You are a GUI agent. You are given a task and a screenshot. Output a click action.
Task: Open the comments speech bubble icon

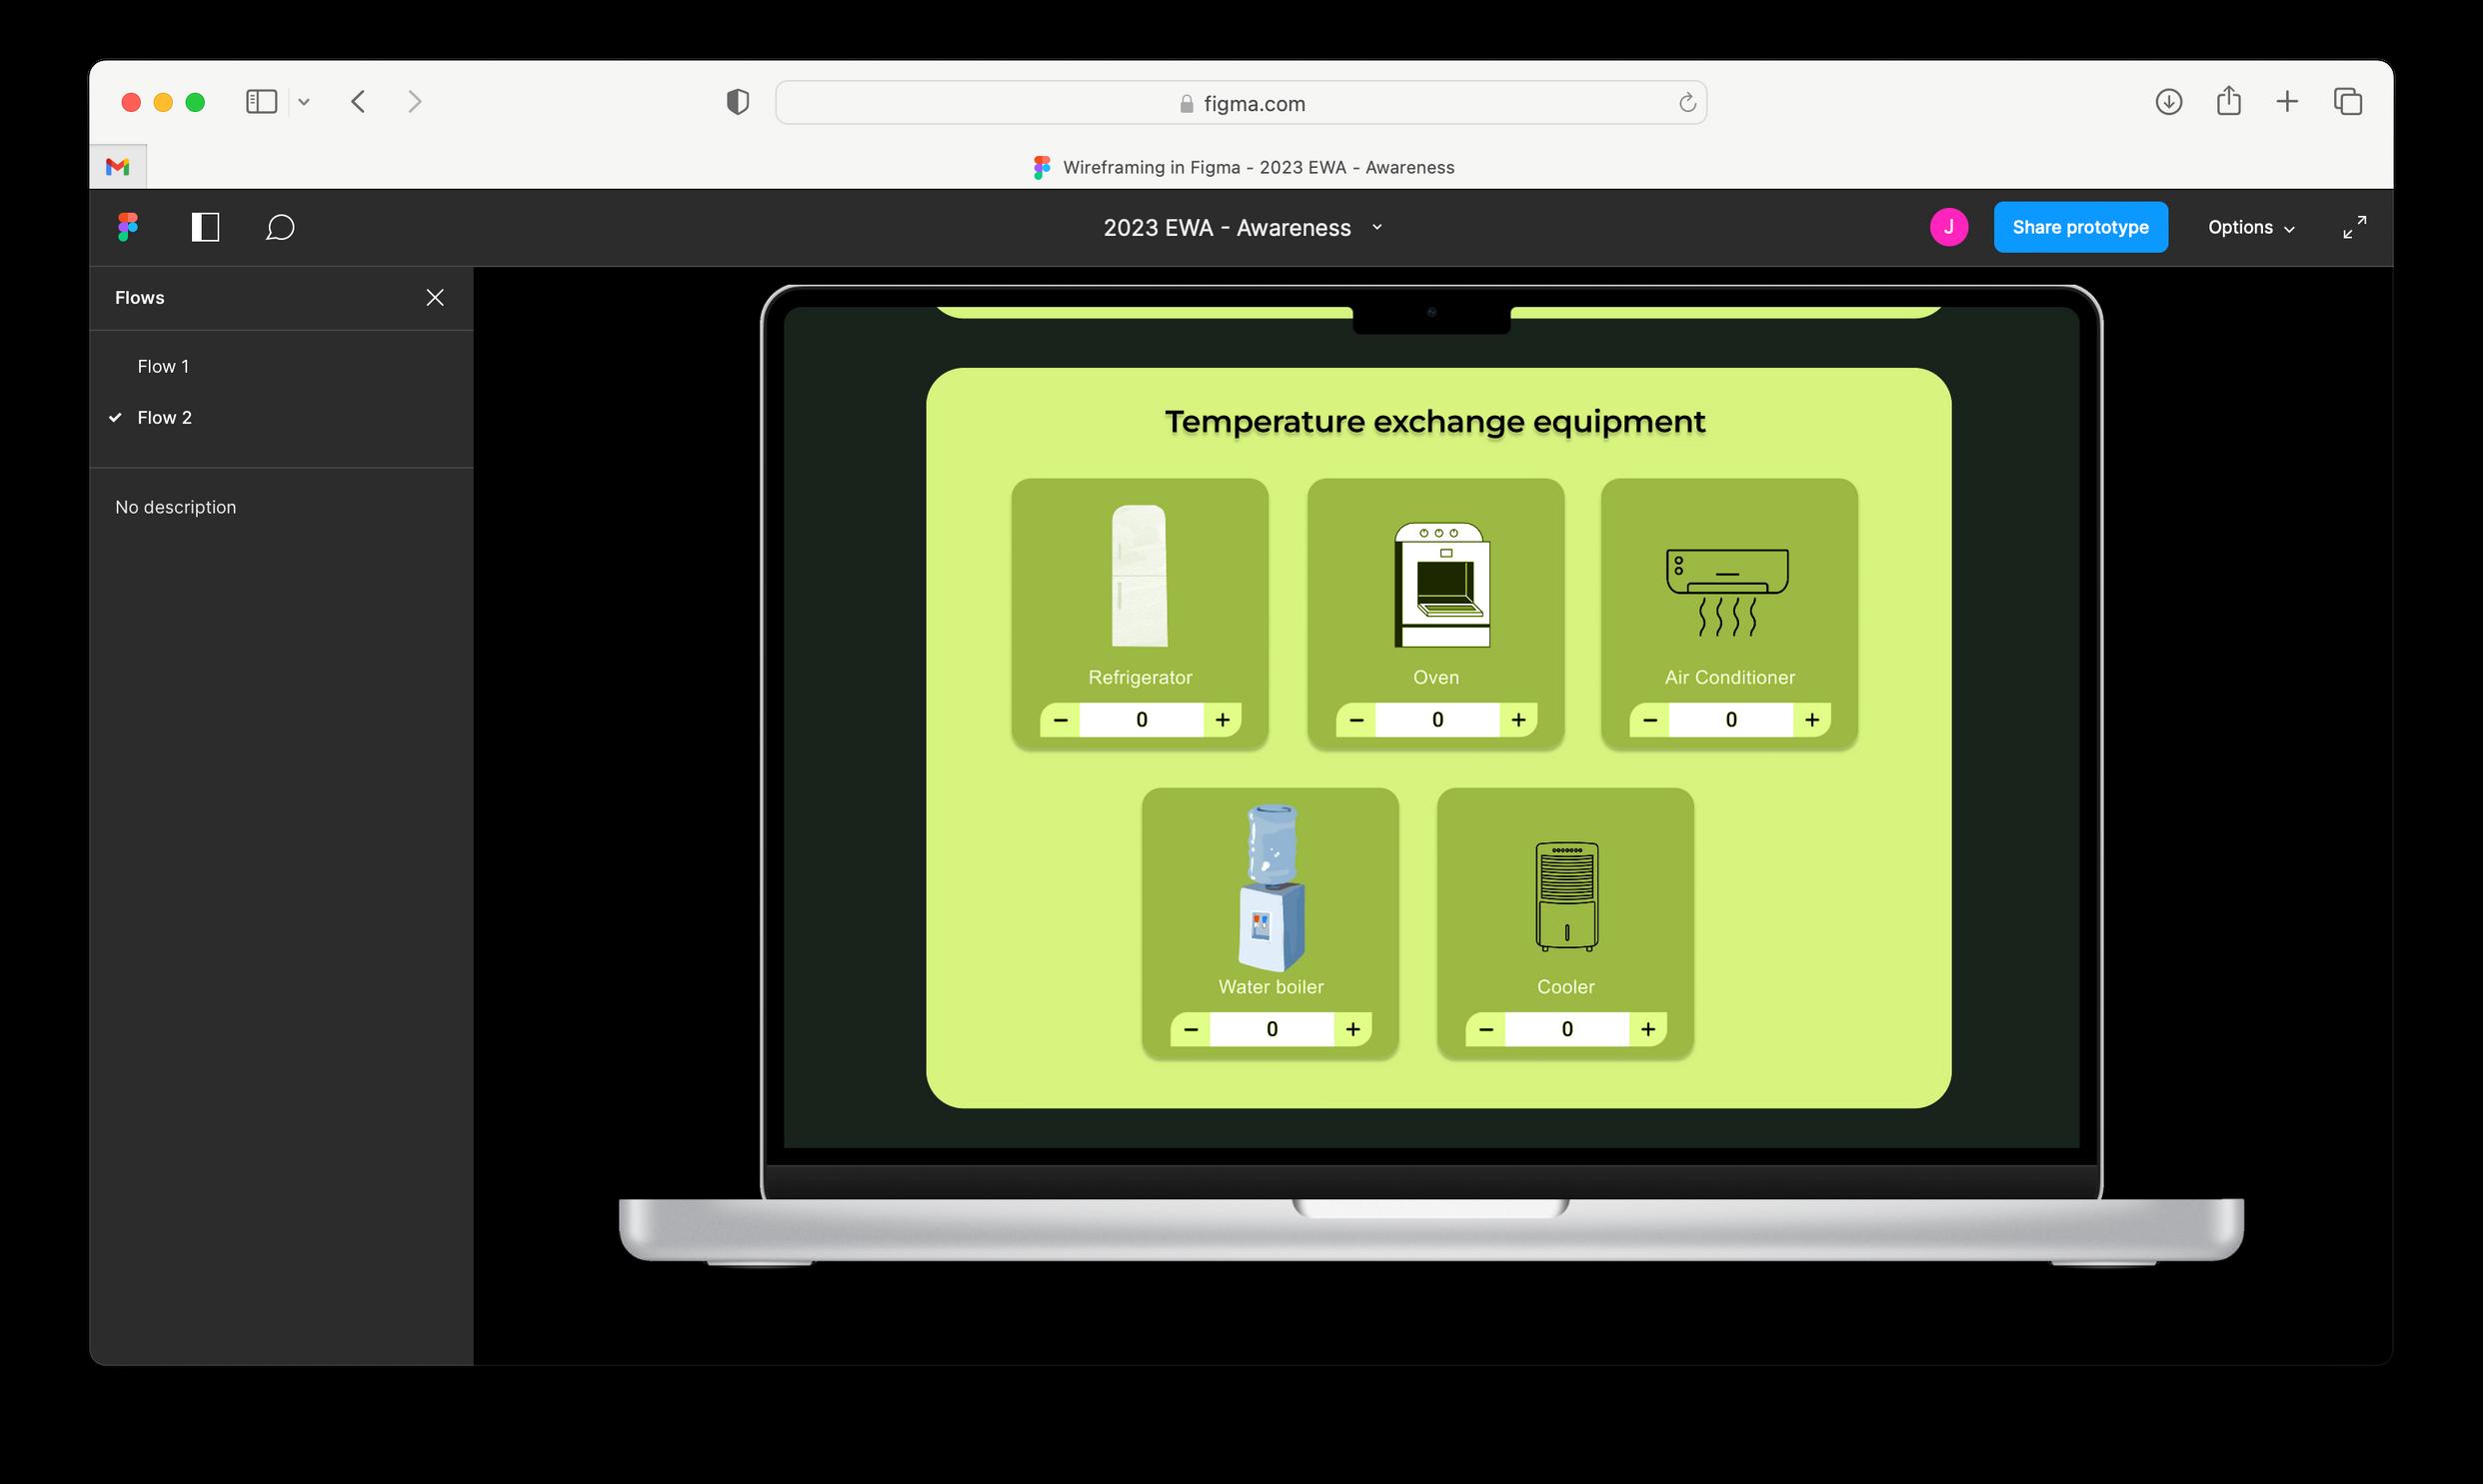(280, 227)
